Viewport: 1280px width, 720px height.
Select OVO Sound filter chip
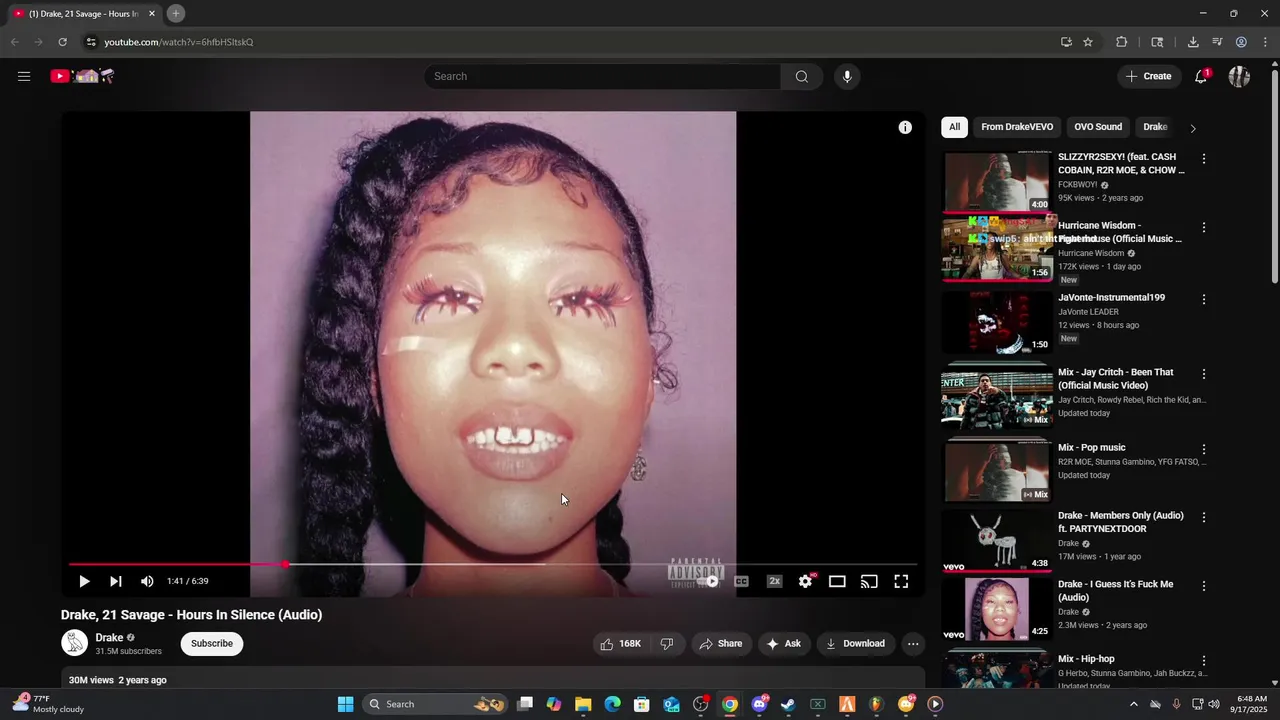(x=1098, y=127)
